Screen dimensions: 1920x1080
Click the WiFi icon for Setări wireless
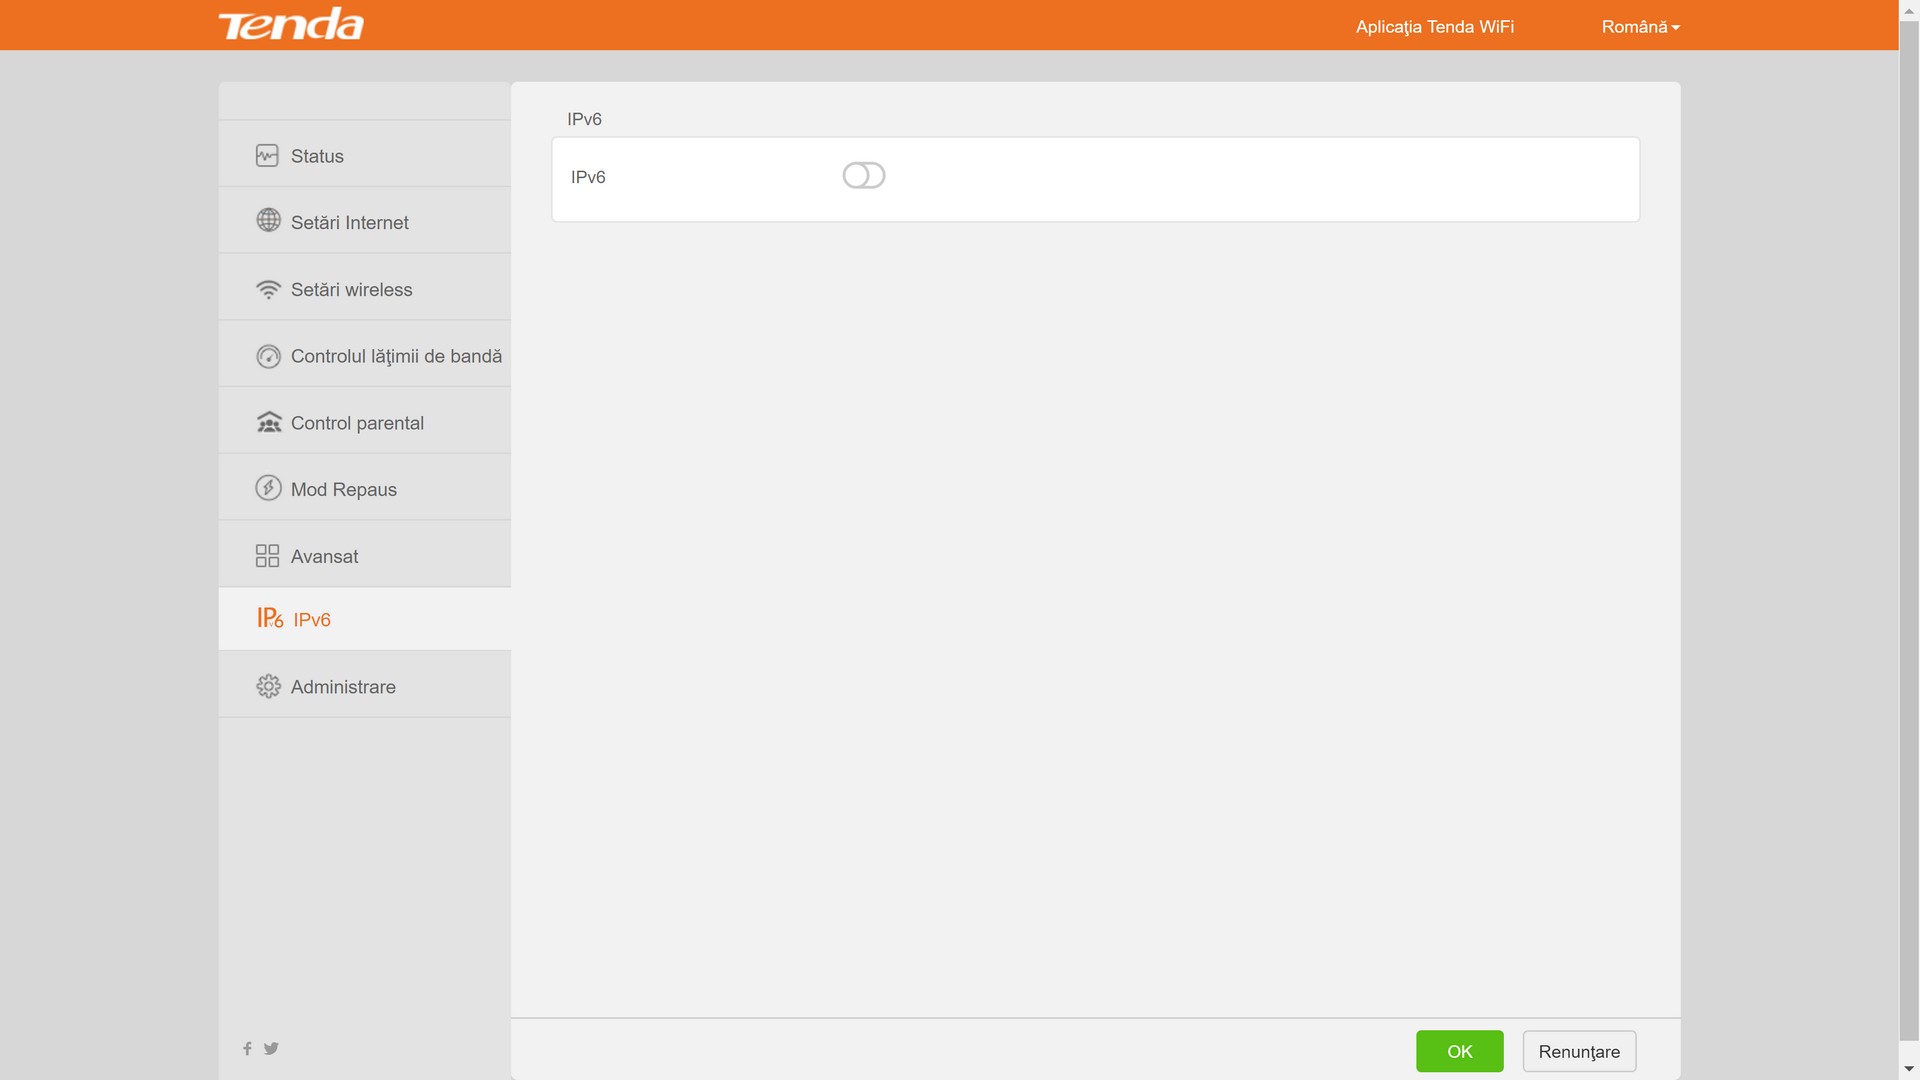pos(268,289)
